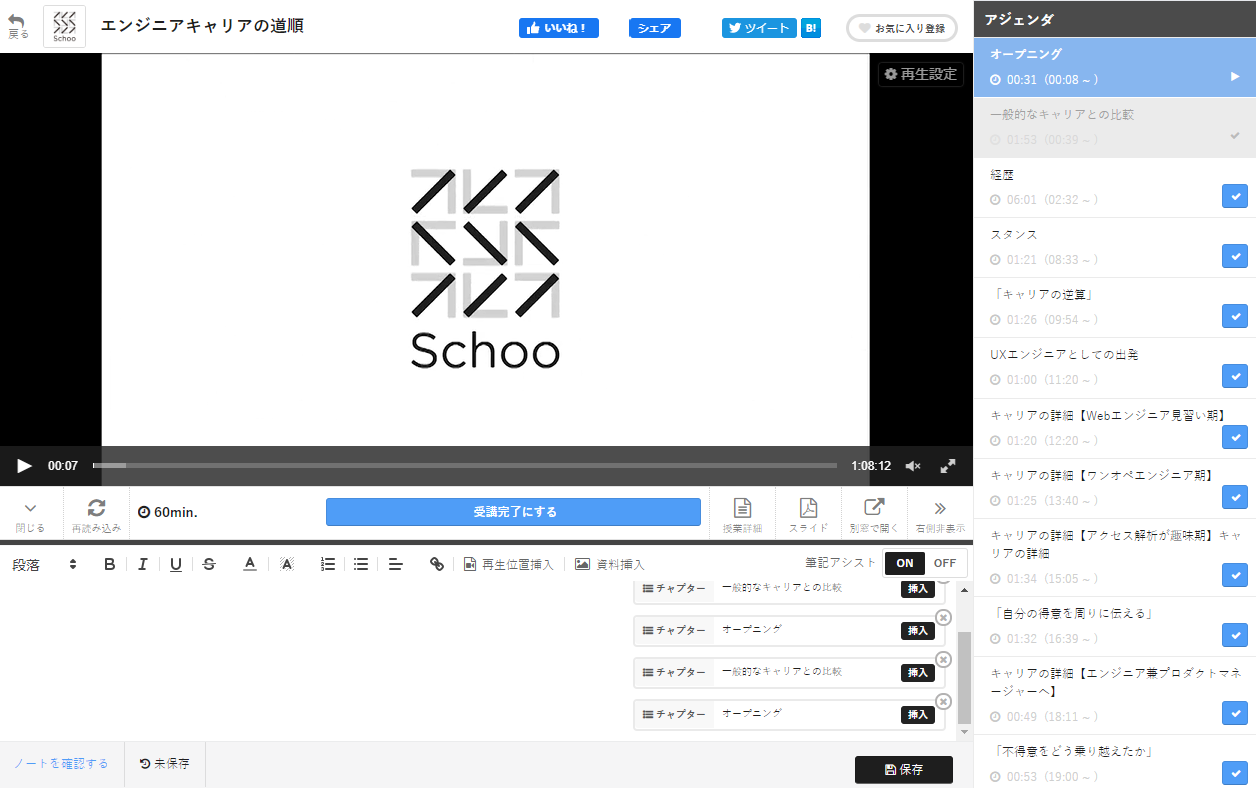Click the Schoo logo thumbnail beside the title
This screenshot has height=788, width=1256.
65,27
